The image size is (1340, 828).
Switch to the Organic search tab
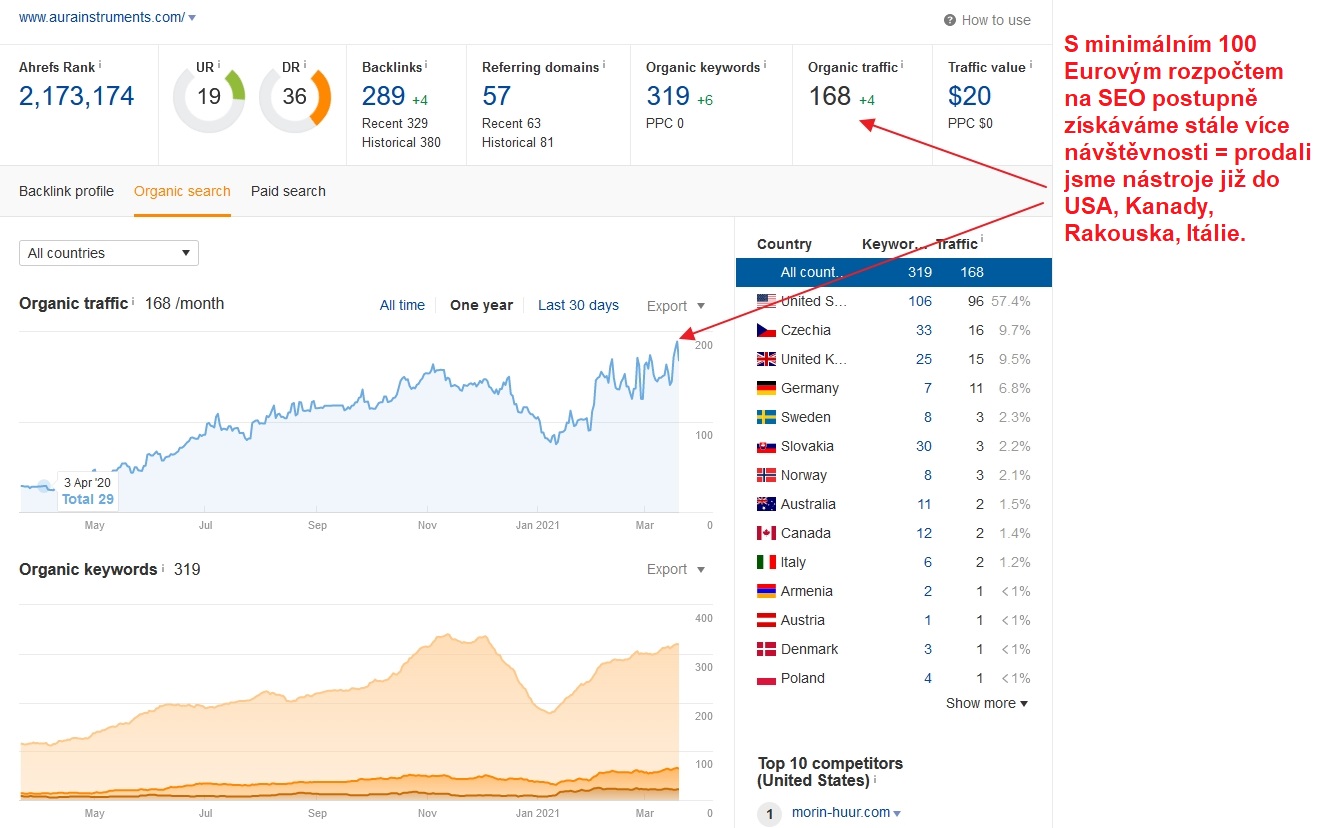click(x=182, y=191)
